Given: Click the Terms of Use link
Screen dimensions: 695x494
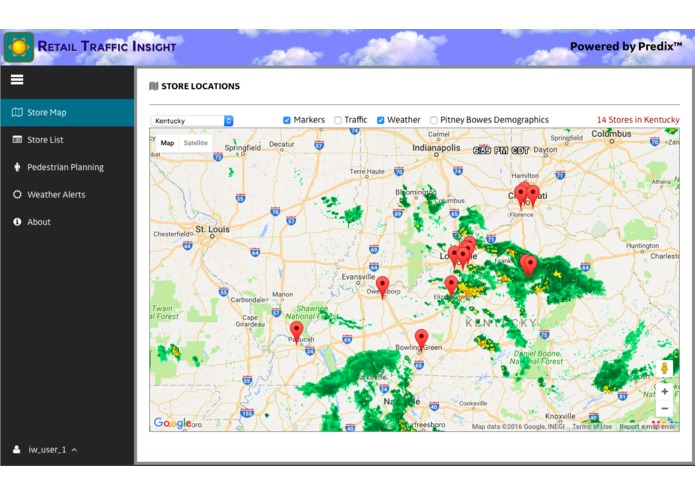Looking at the screenshot, I should pyautogui.click(x=592, y=427).
